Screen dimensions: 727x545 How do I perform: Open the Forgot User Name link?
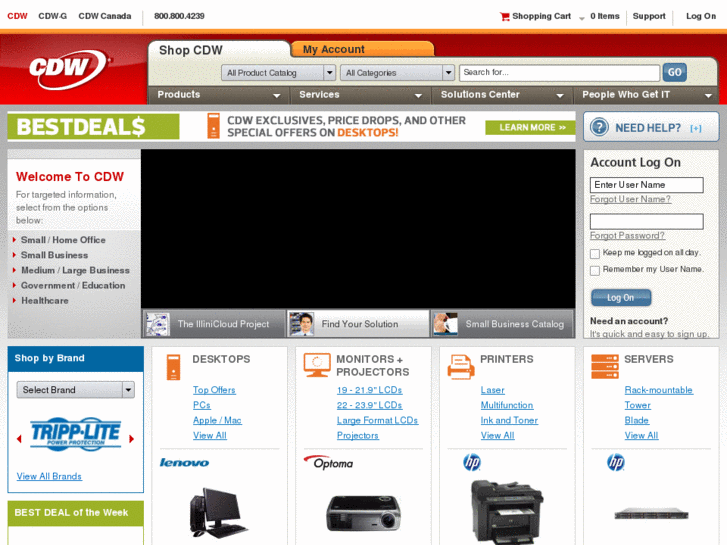pos(630,199)
